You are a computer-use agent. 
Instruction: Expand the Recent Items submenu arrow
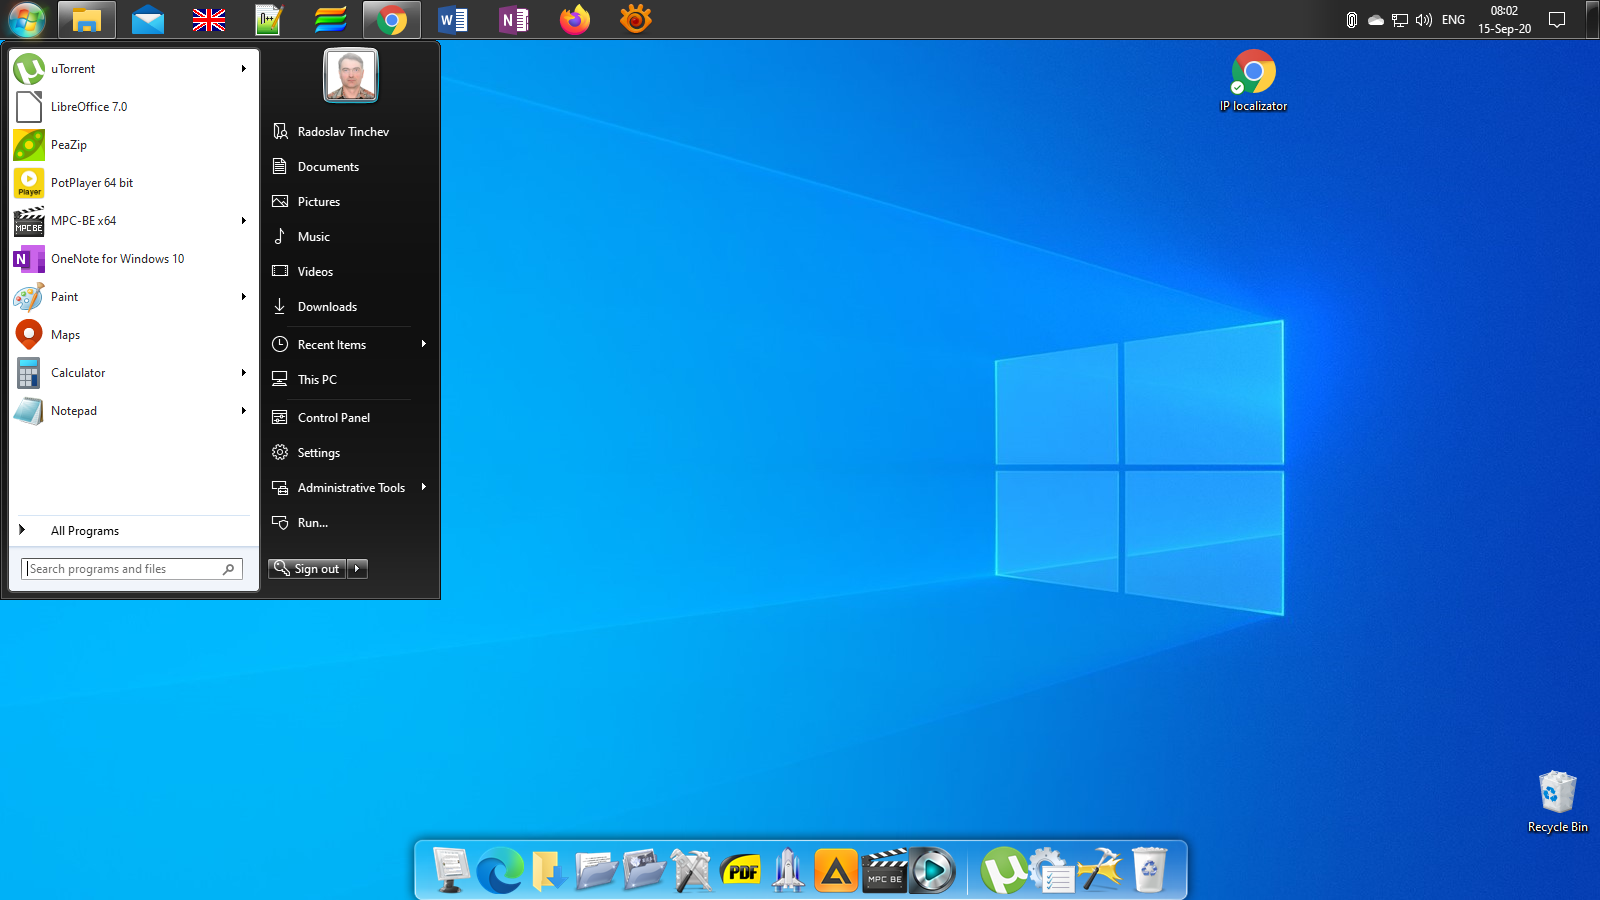click(424, 344)
